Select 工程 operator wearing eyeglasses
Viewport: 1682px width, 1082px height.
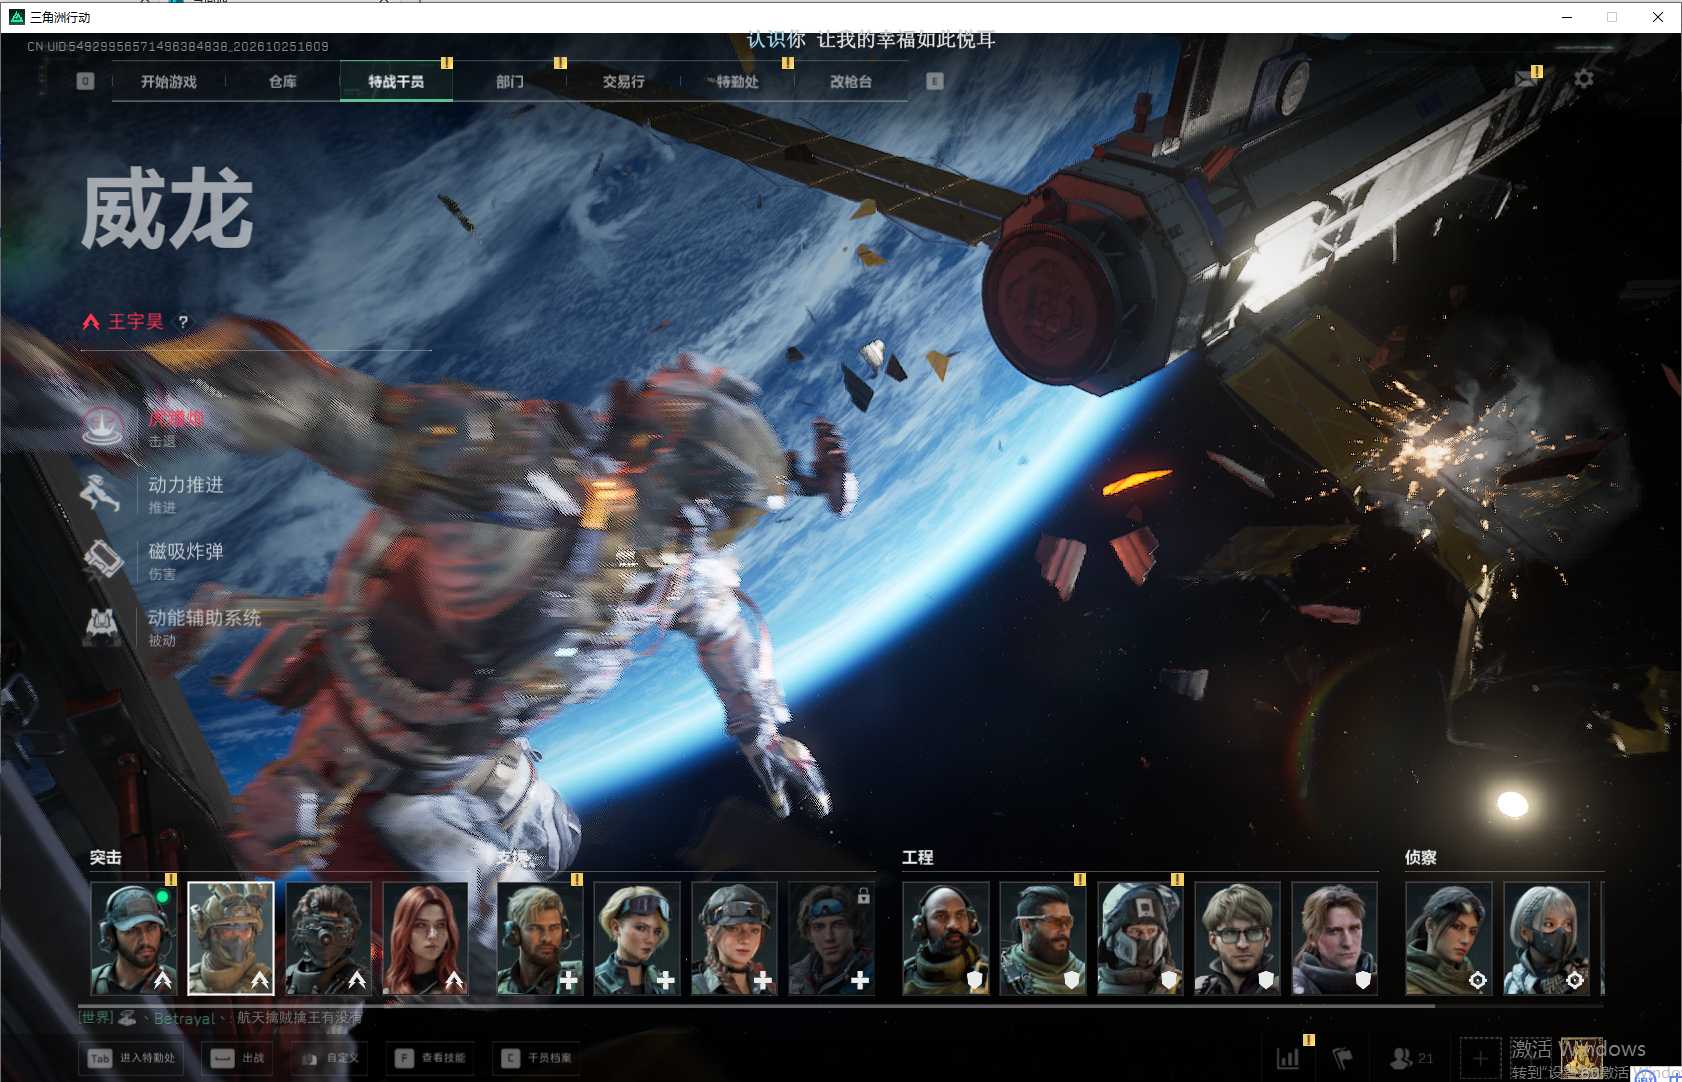[1237, 938]
